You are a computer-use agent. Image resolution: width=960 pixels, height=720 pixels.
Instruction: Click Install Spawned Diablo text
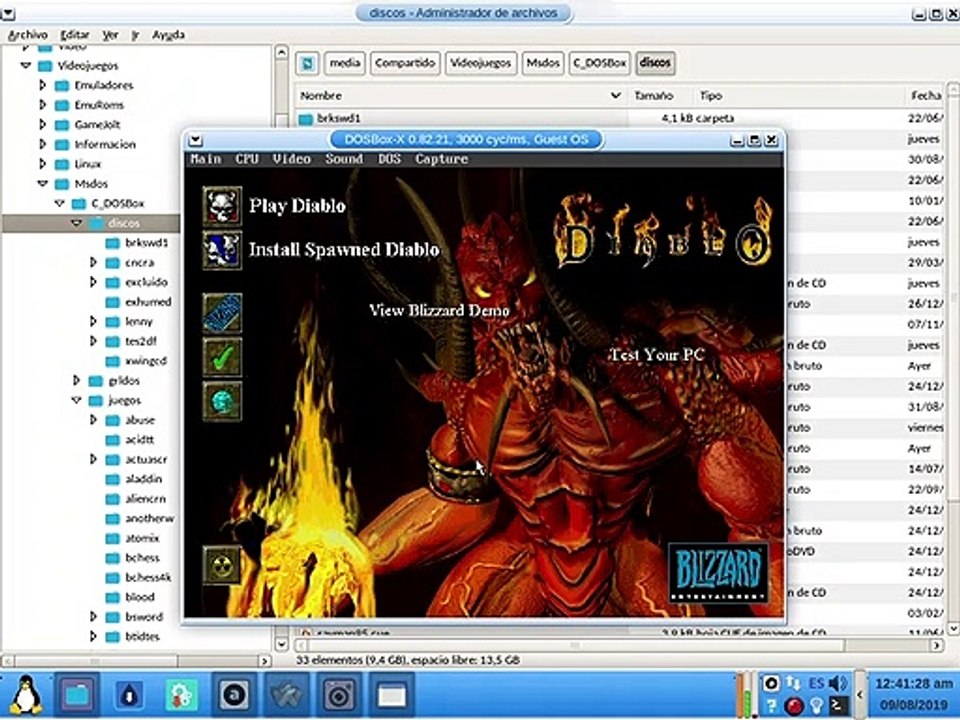344,250
